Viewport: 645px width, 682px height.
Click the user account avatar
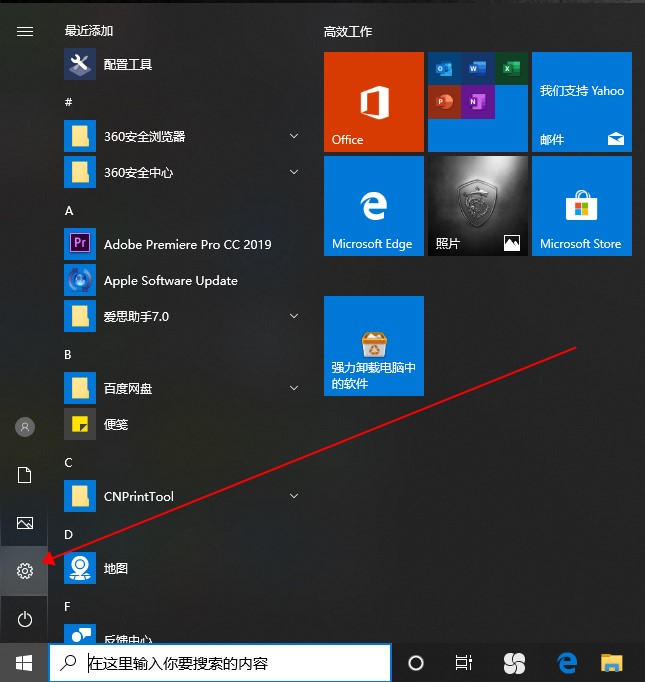click(x=25, y=427)
